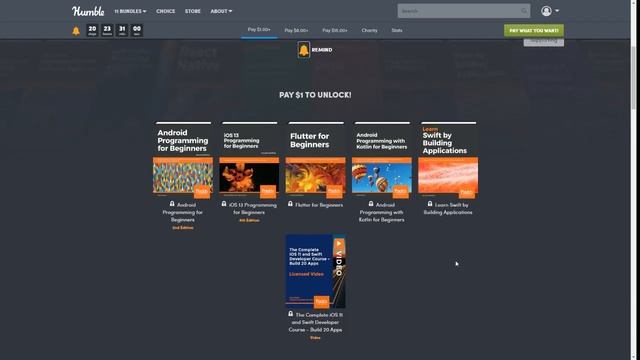Expand the About dropdown menu
Image resolution: width=640 pixels, height=360 pixels.
pos(221,11)
